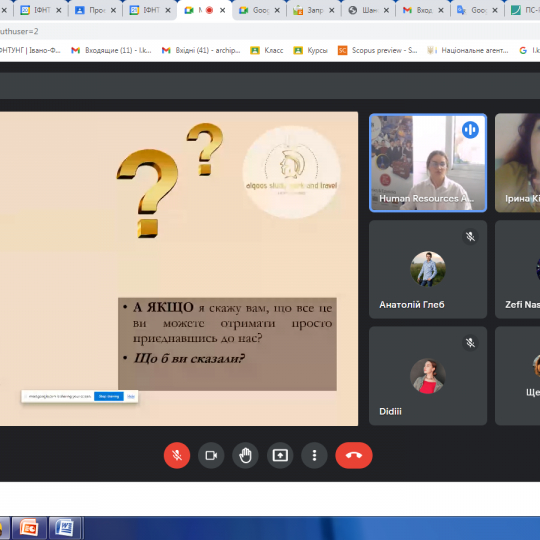Click the present screen icon
Image resolution: width=540 pixels, height=540 pixels.
click(280, 455)
